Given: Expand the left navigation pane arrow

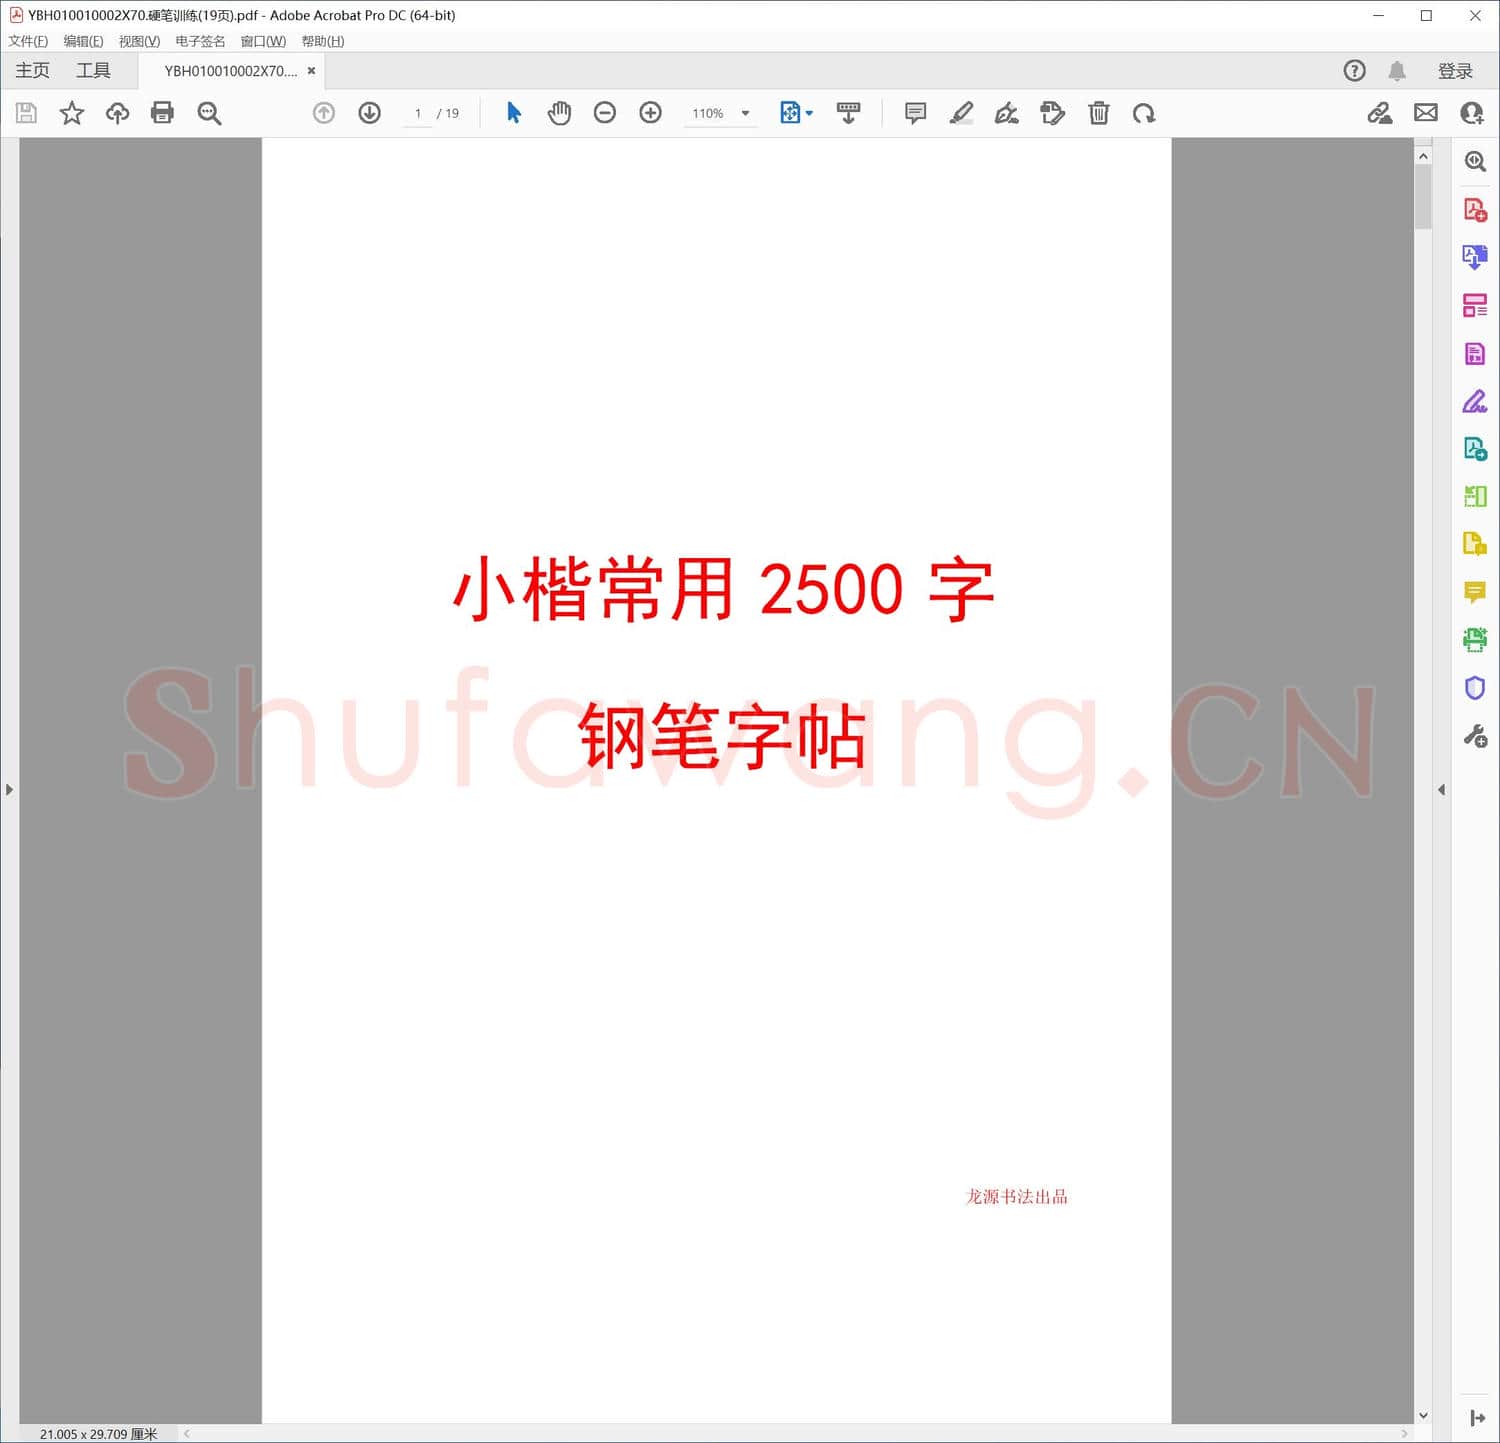Looking at the screenshot, I should pos(9,790).
